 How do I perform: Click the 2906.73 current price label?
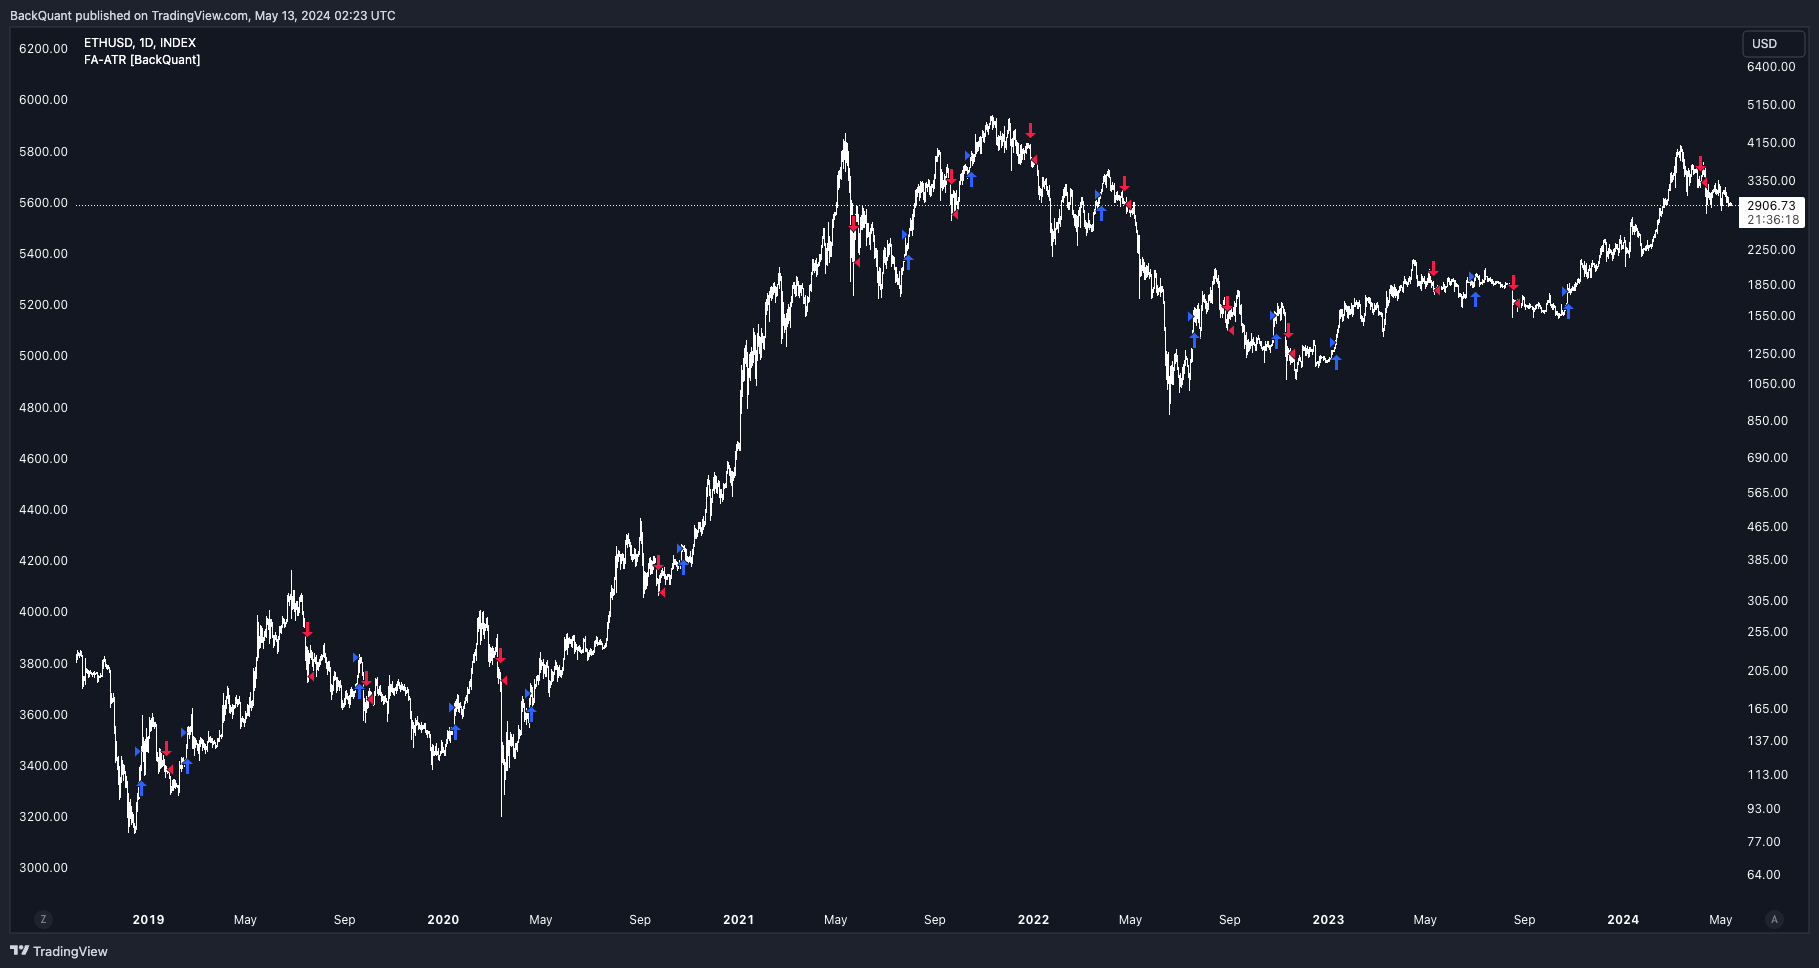coord(1772,206)
